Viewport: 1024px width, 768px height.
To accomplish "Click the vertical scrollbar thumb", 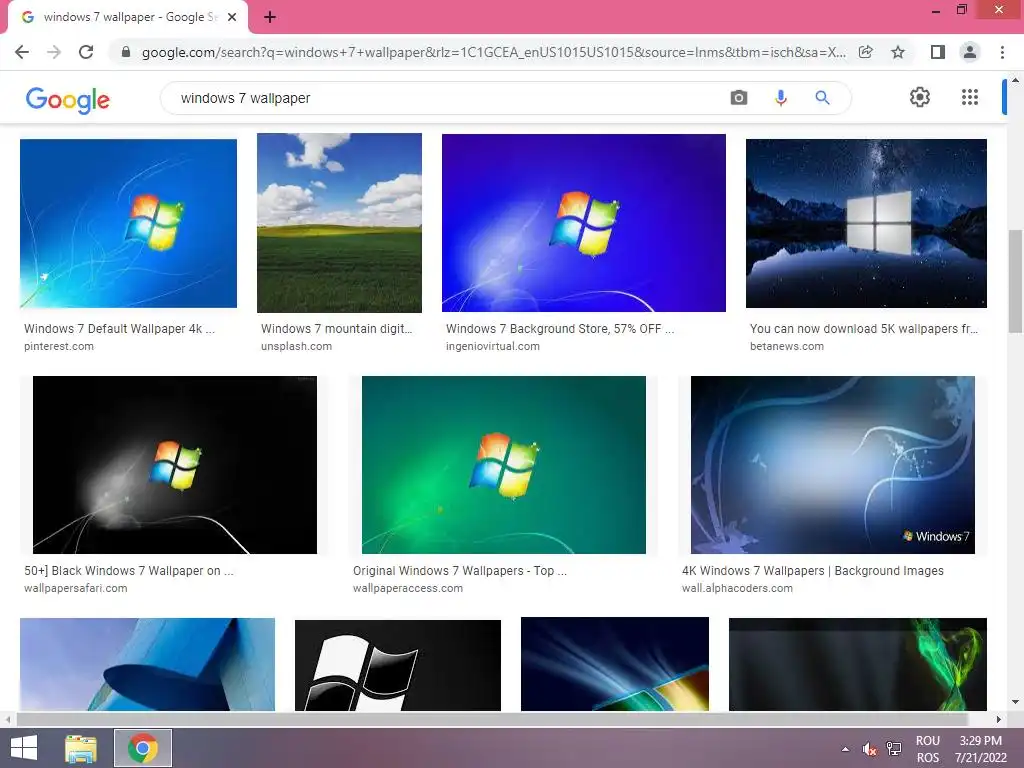I will click(x=1015, y=281).
